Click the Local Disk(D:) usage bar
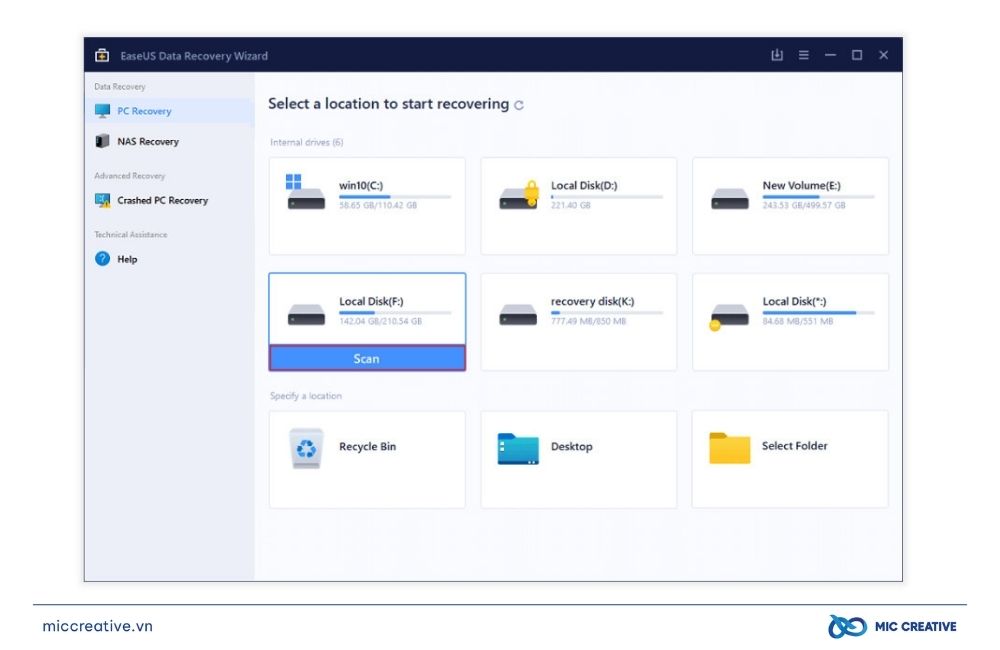Image resolution: width=1000 pixels, height=650 pixels. [607, 197]
